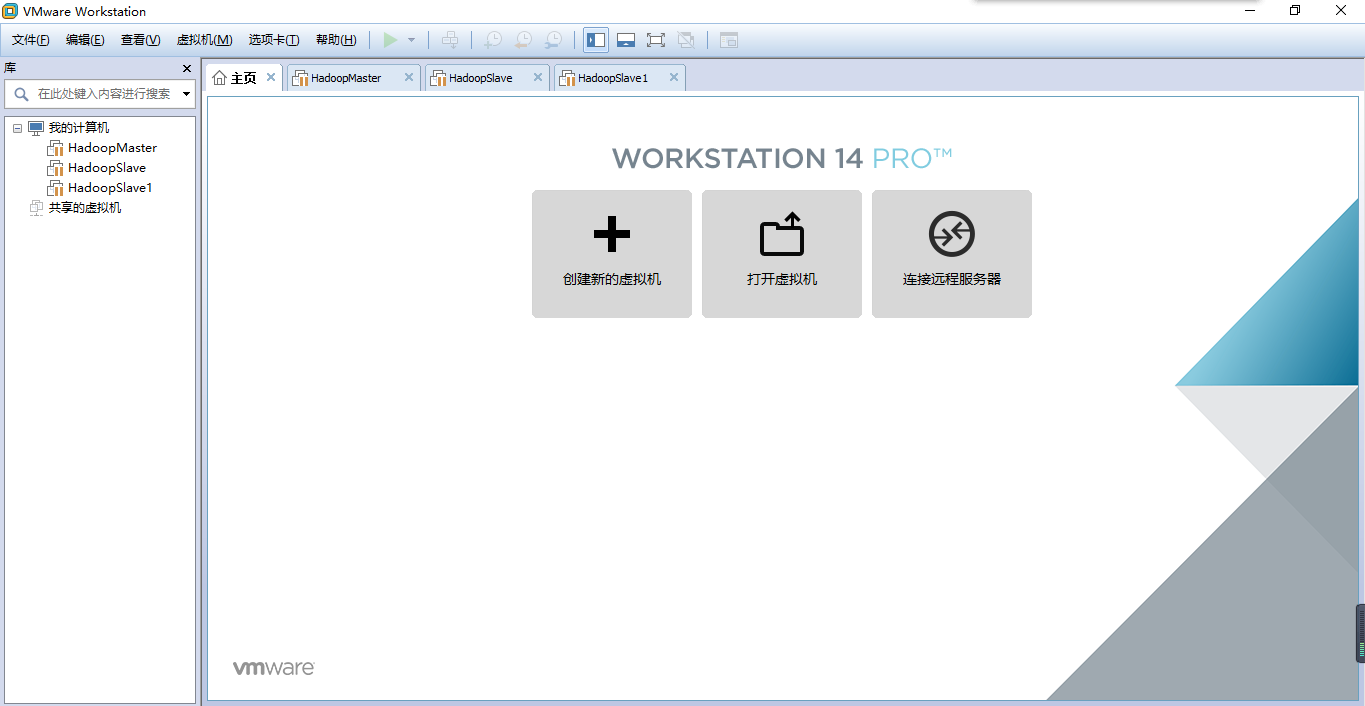Open the 虚拟机(M) menu

click(x=204, y=40)
